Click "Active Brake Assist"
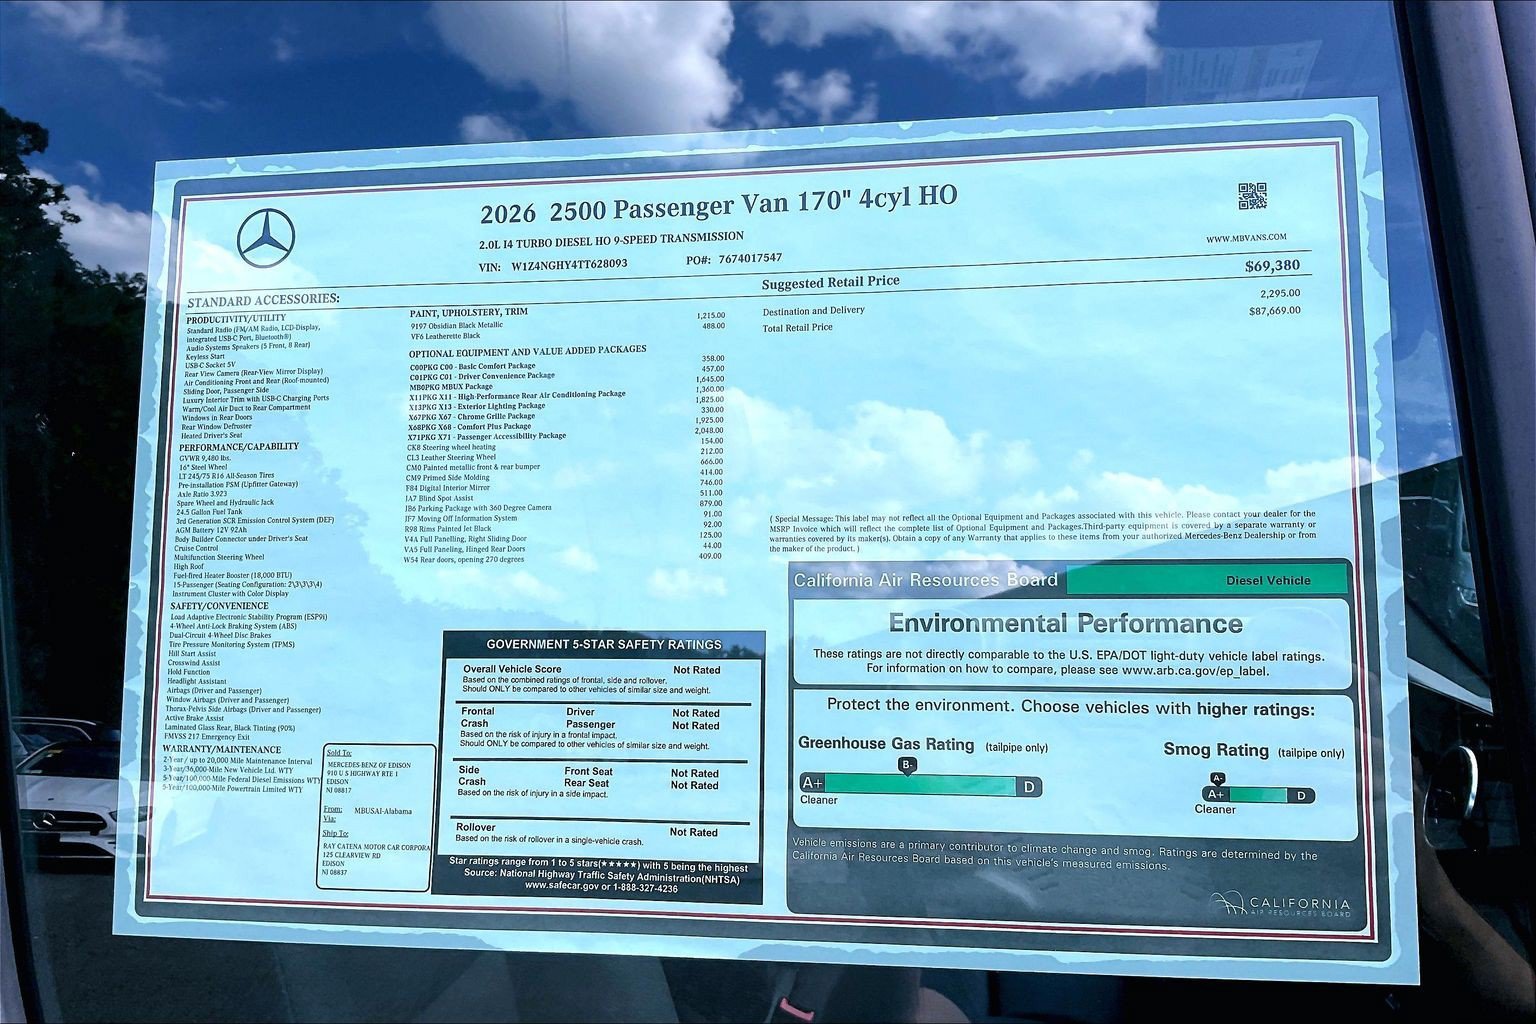The height and width of the screenshot is (1024, 1536). 196,718
